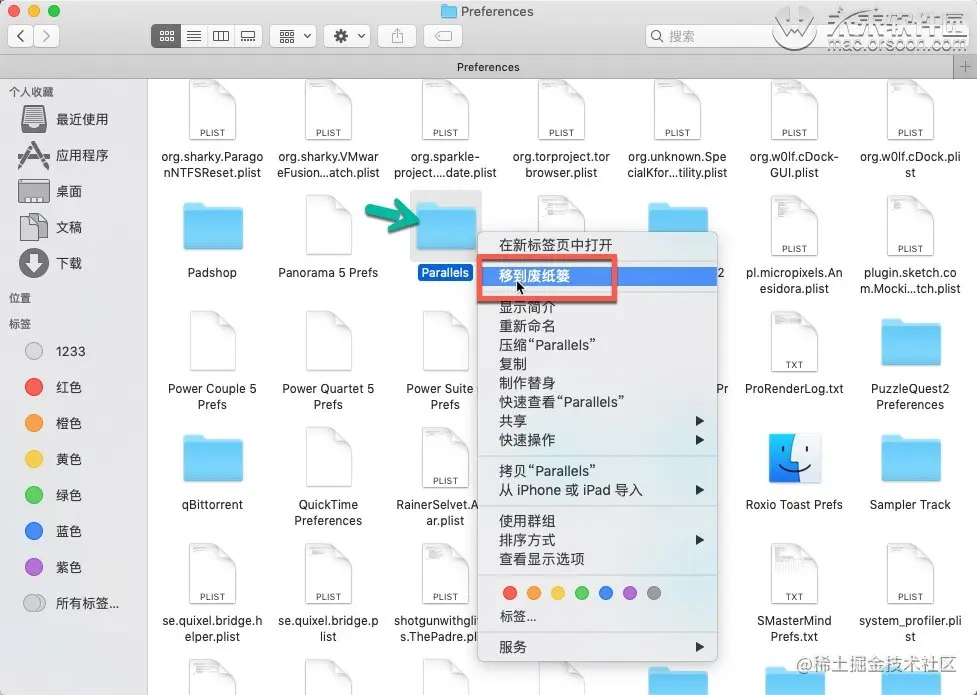Open 下载 in the sidebar
The height and width of the screenshot is (695, 977).
pyautogui.click(x=51, y=263)
